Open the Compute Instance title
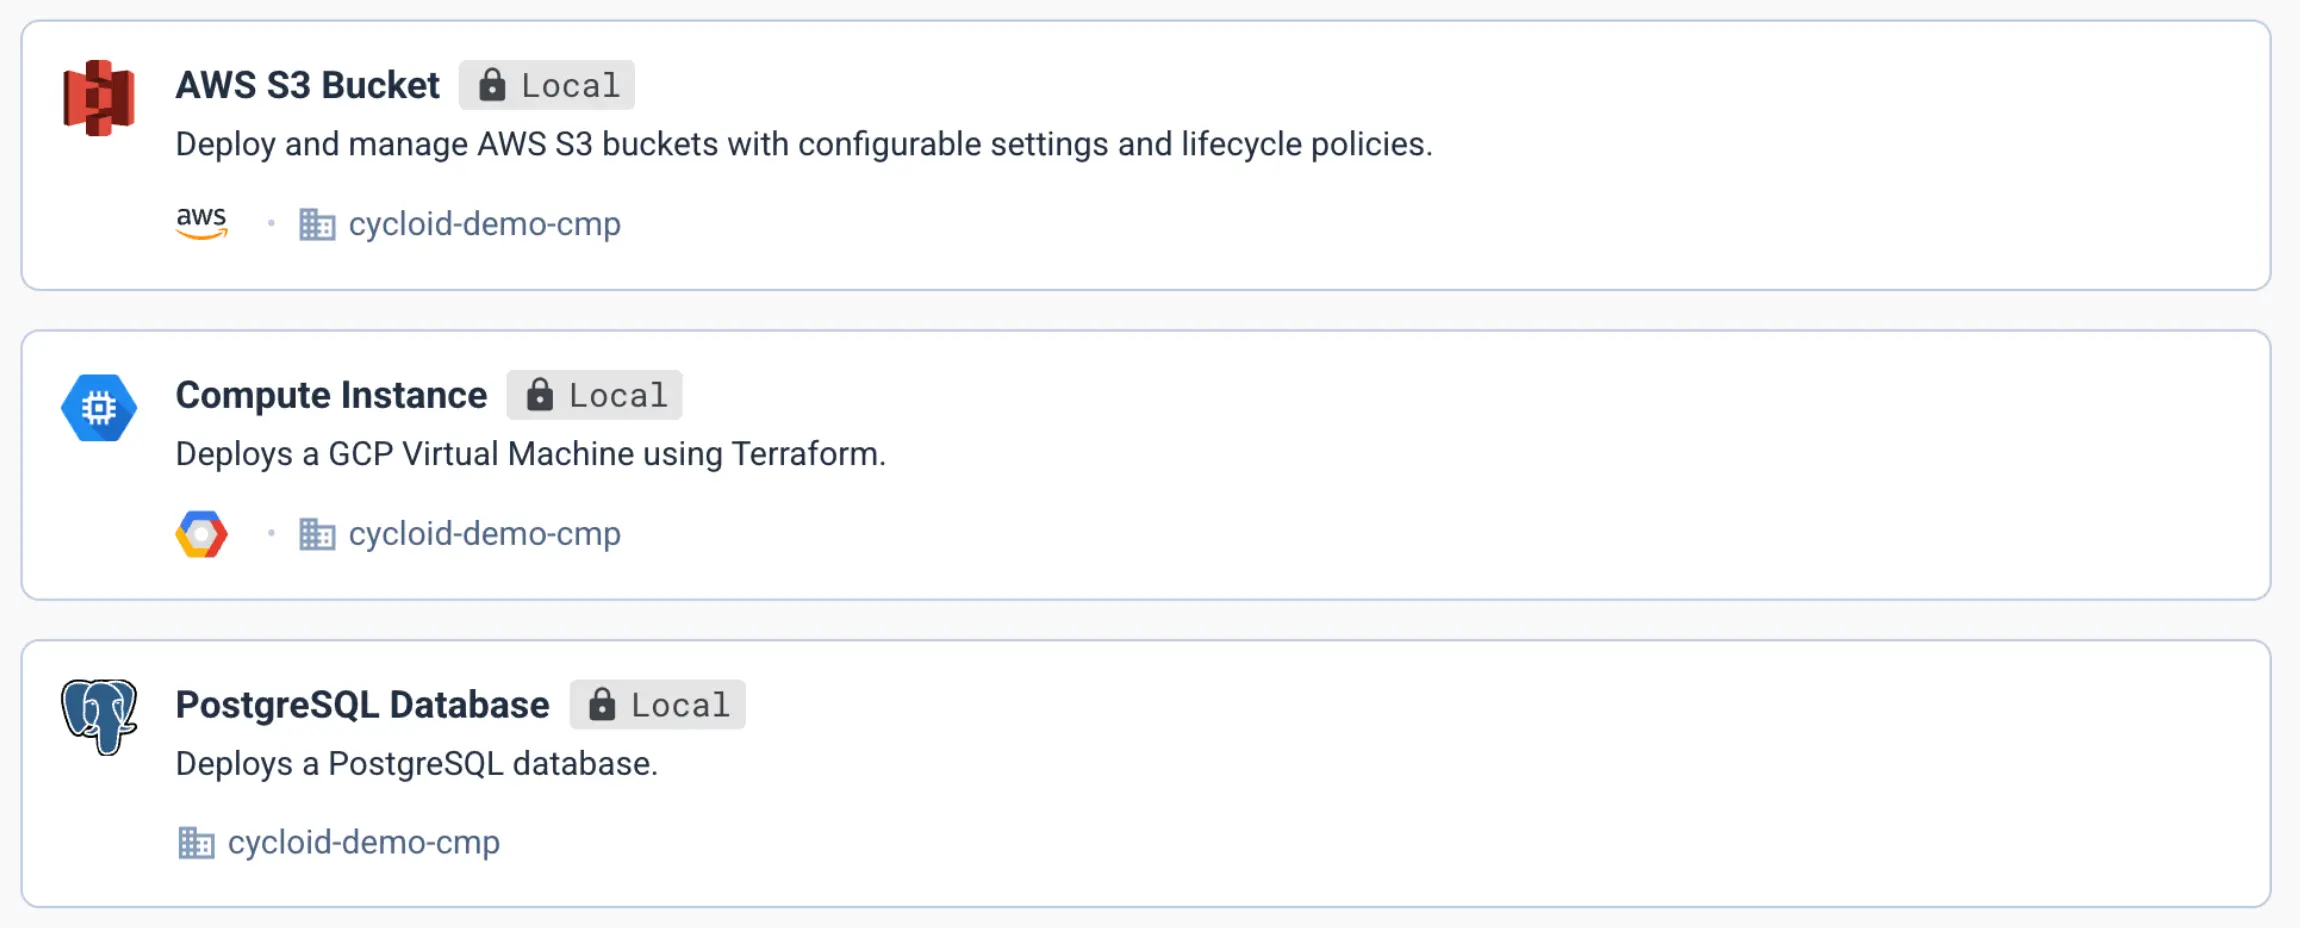Screen dimensions: 2300x928 click(x=331, y=395)
